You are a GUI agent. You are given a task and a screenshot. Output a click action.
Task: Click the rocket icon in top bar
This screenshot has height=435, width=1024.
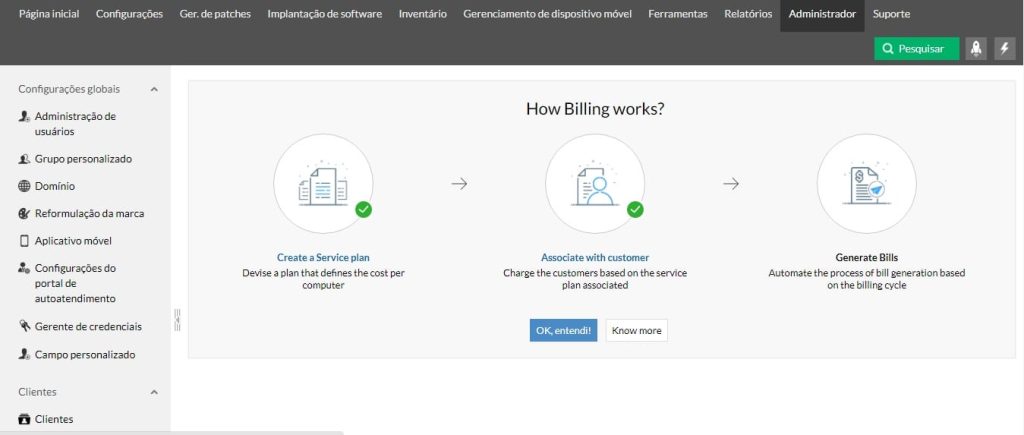(x=976, y=48)
